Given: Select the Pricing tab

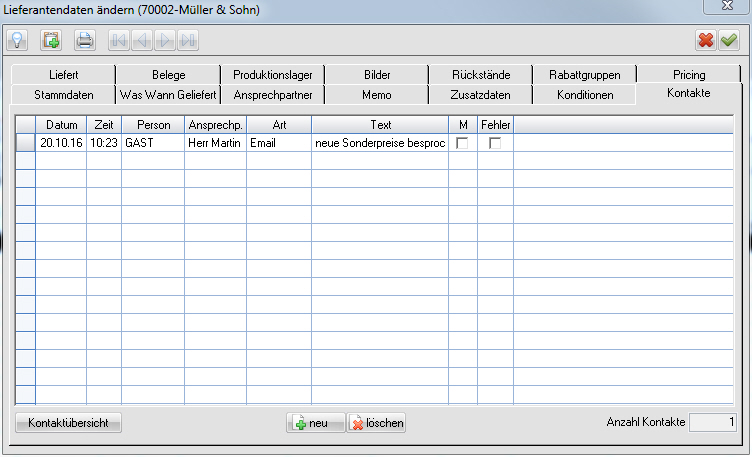Looking at the screenshot, I should [689, 75].
